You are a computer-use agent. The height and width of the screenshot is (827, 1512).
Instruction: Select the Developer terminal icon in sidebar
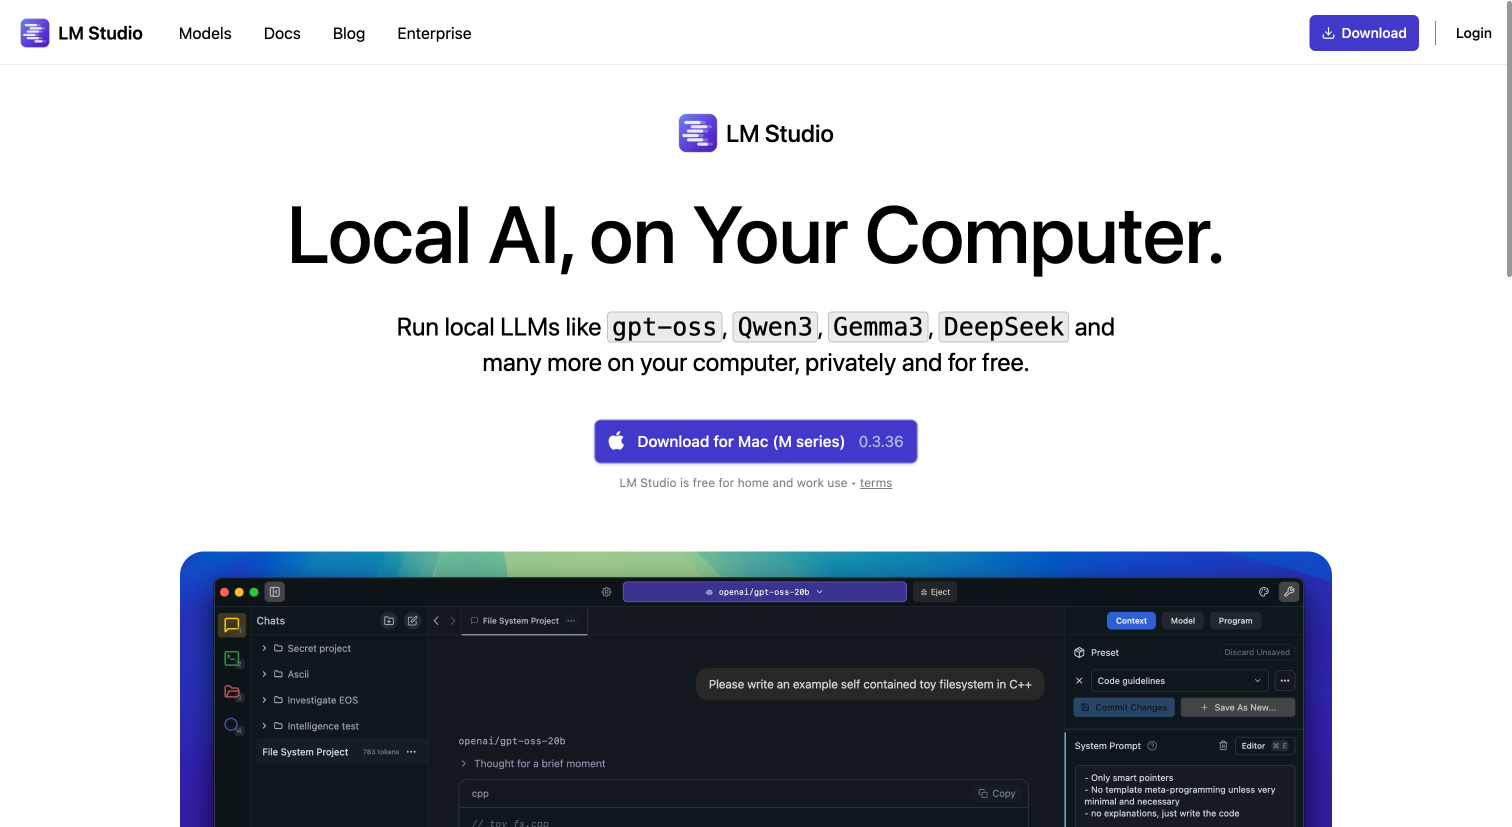[231, 658]
